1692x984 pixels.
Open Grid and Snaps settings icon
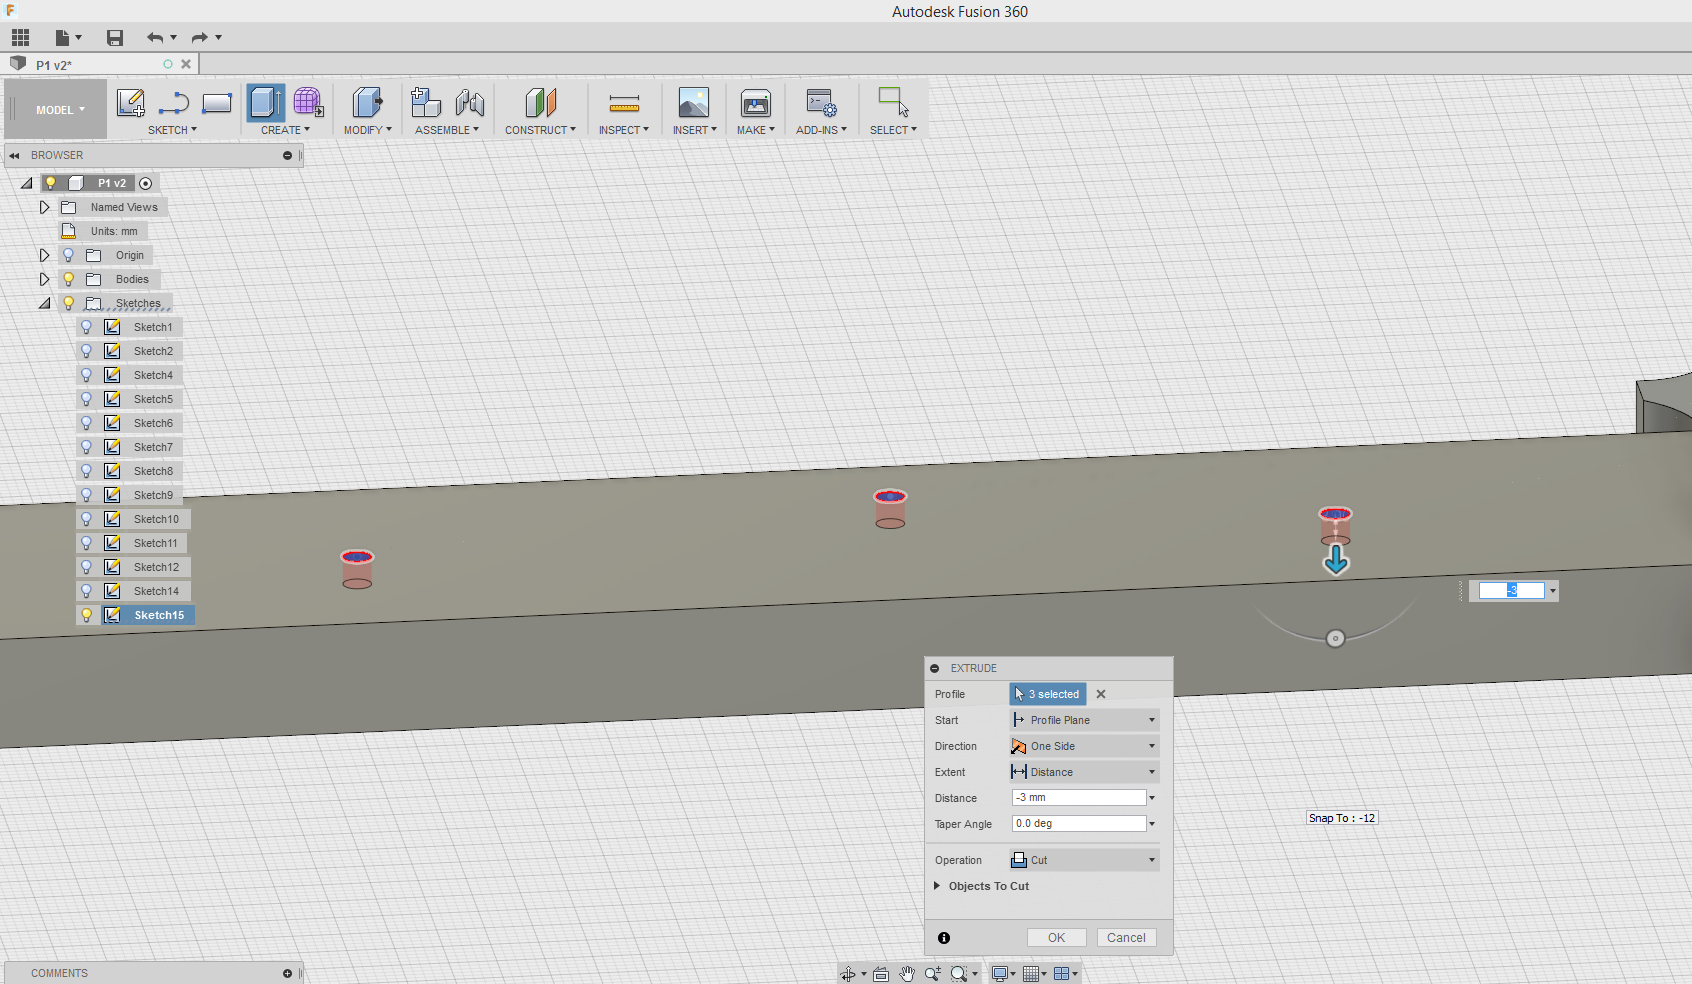pos(1031,974)
